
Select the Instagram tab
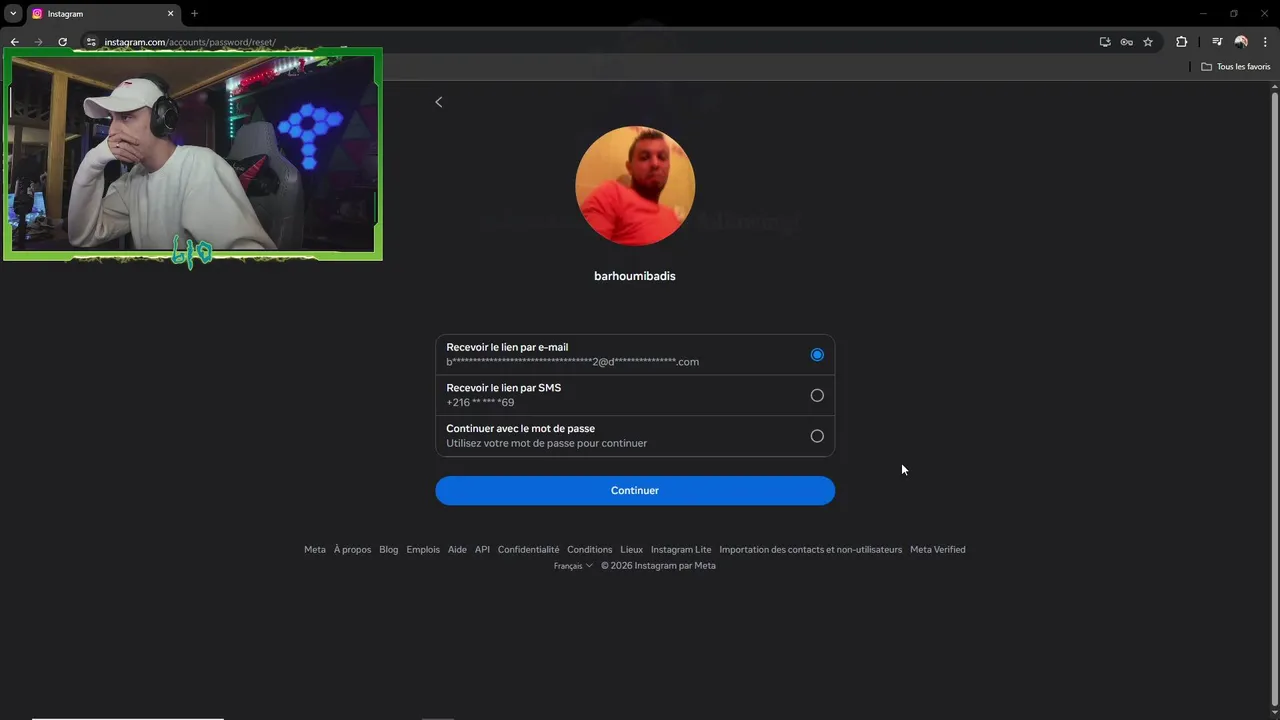coord(103,14)
